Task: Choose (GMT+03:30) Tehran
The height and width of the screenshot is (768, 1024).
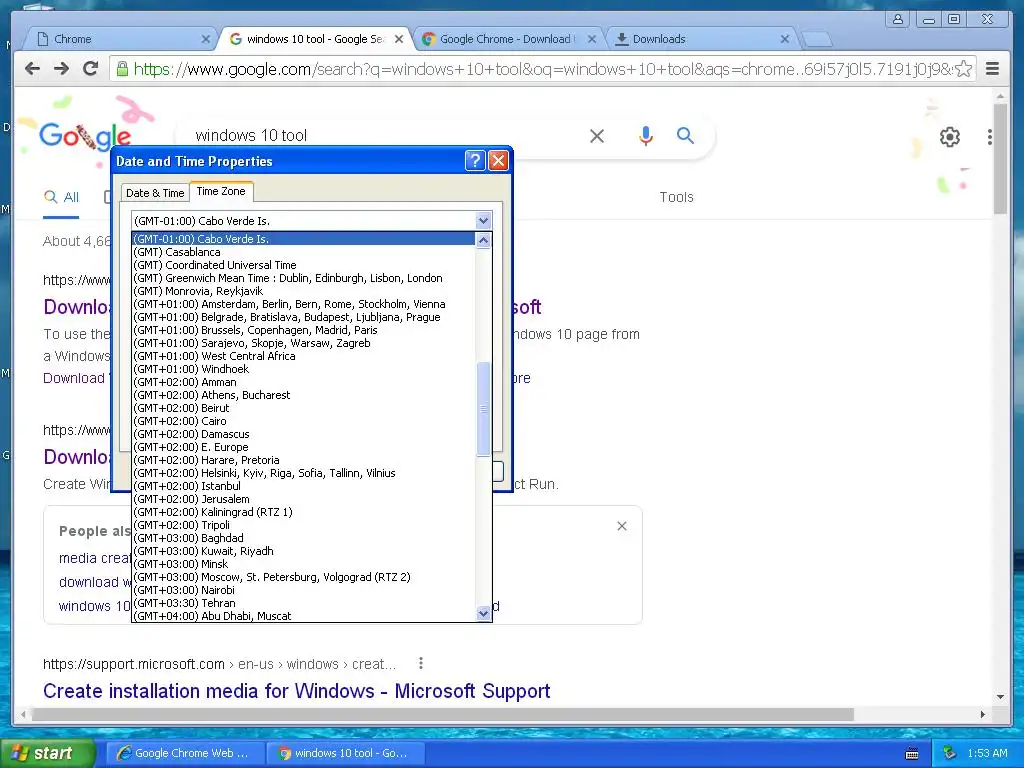Action: pos(303,603)
